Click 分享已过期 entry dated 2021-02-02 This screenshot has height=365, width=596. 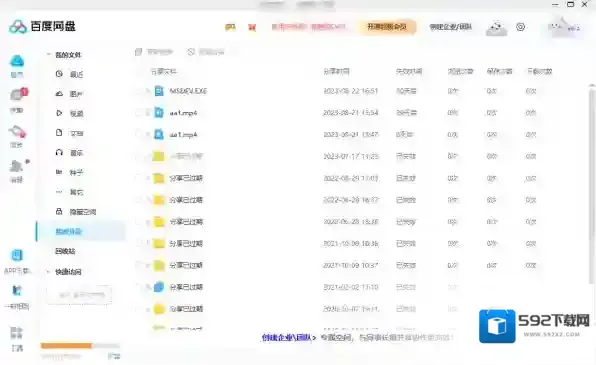tap(186, 287)
